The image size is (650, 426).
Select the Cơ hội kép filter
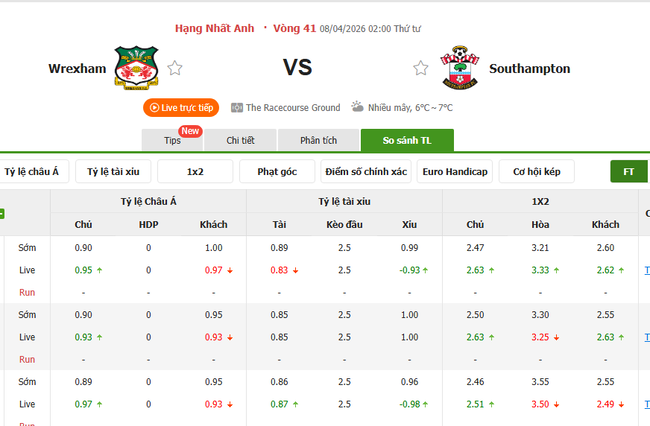[x=536, y=172]
